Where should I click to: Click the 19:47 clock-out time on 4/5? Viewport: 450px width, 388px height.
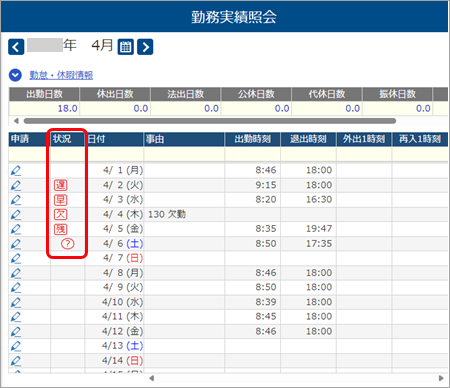(x=319, y=229)
